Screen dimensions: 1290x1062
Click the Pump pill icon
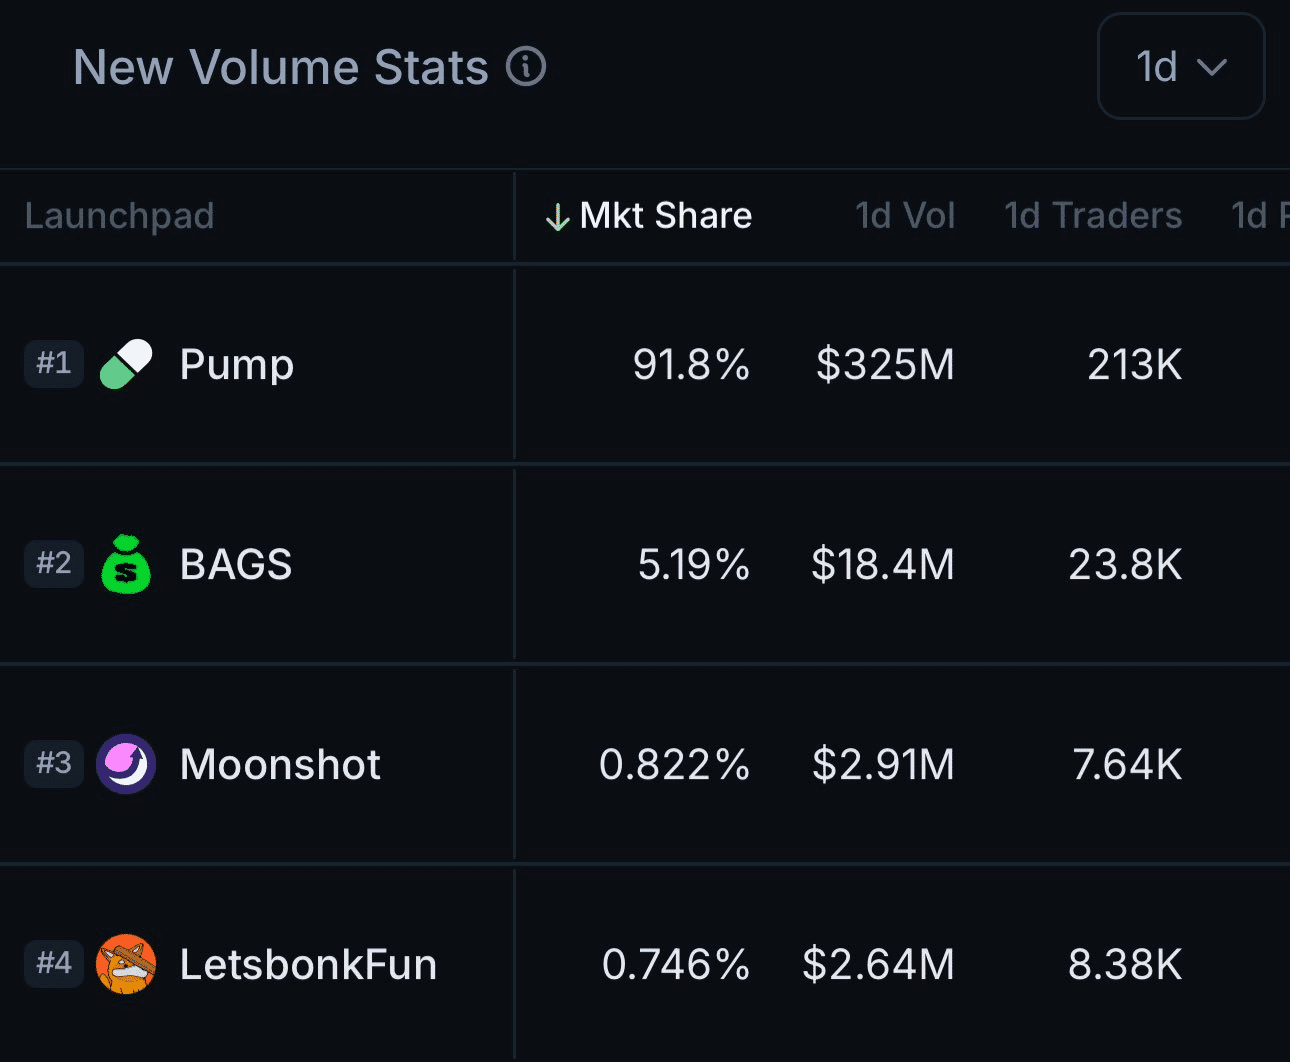tap(125, 363)
